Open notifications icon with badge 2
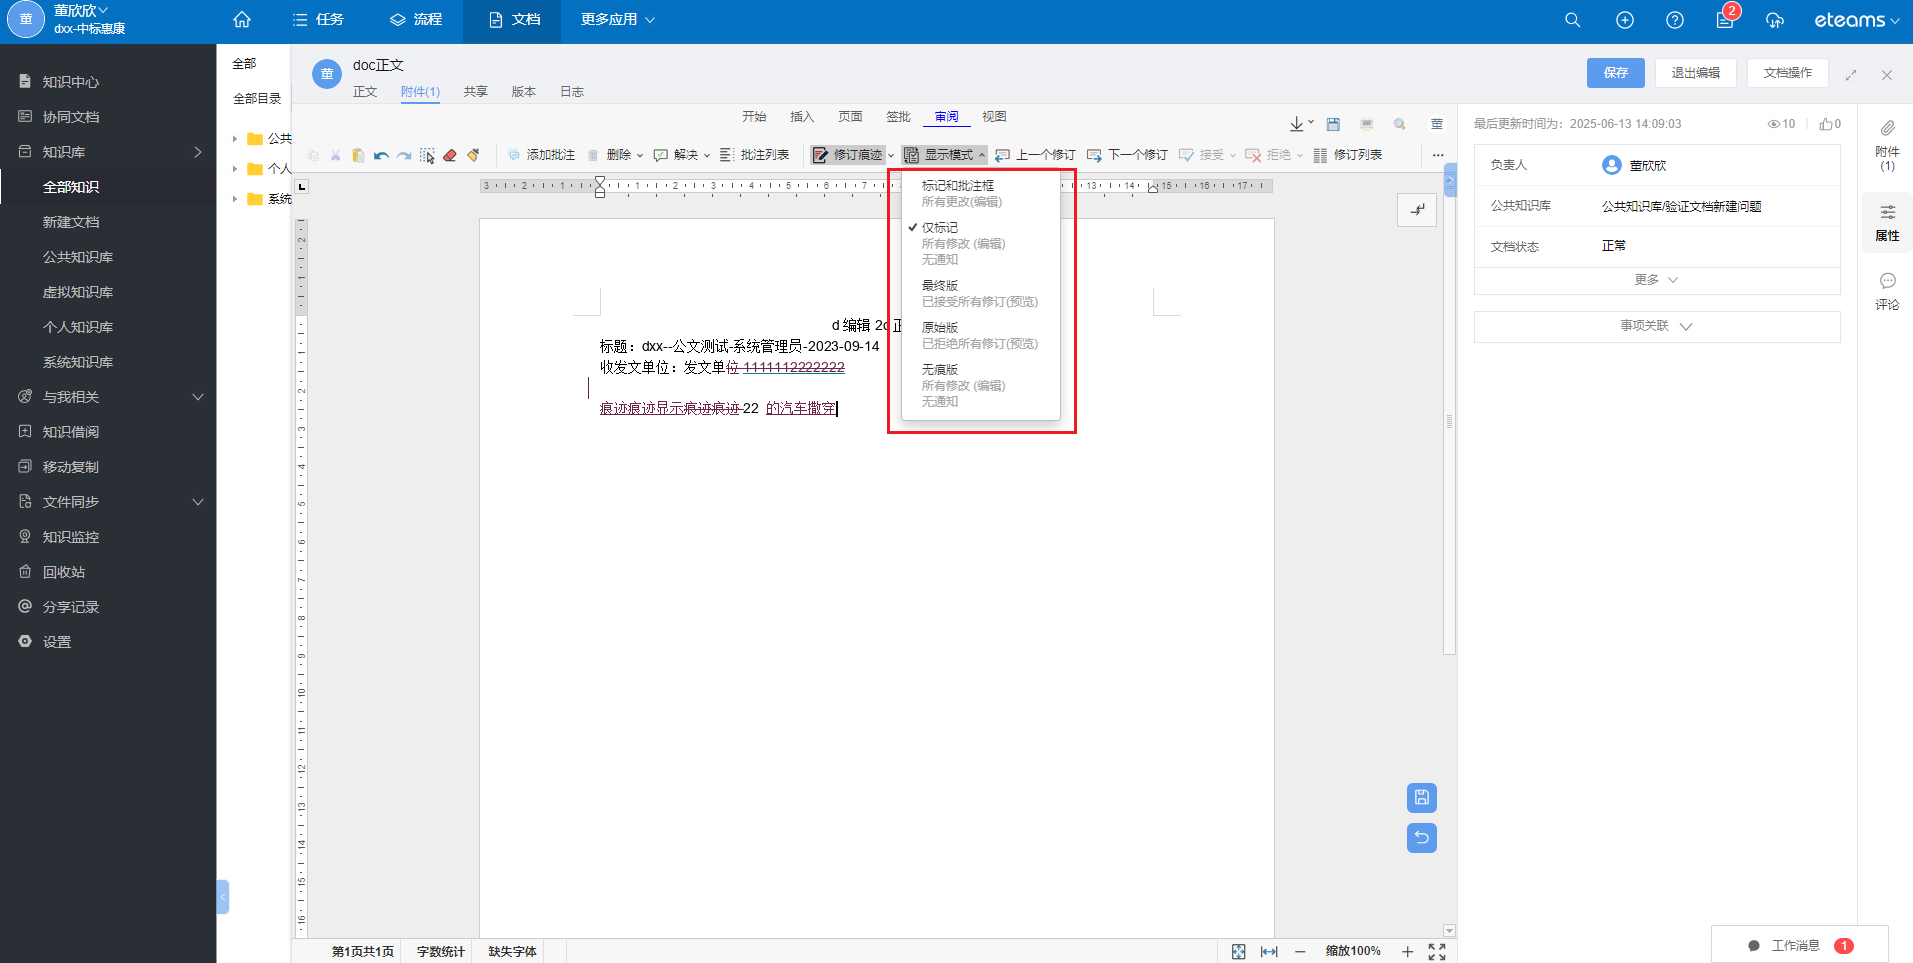The image size is (1913, 963). tap(1726, 18)
